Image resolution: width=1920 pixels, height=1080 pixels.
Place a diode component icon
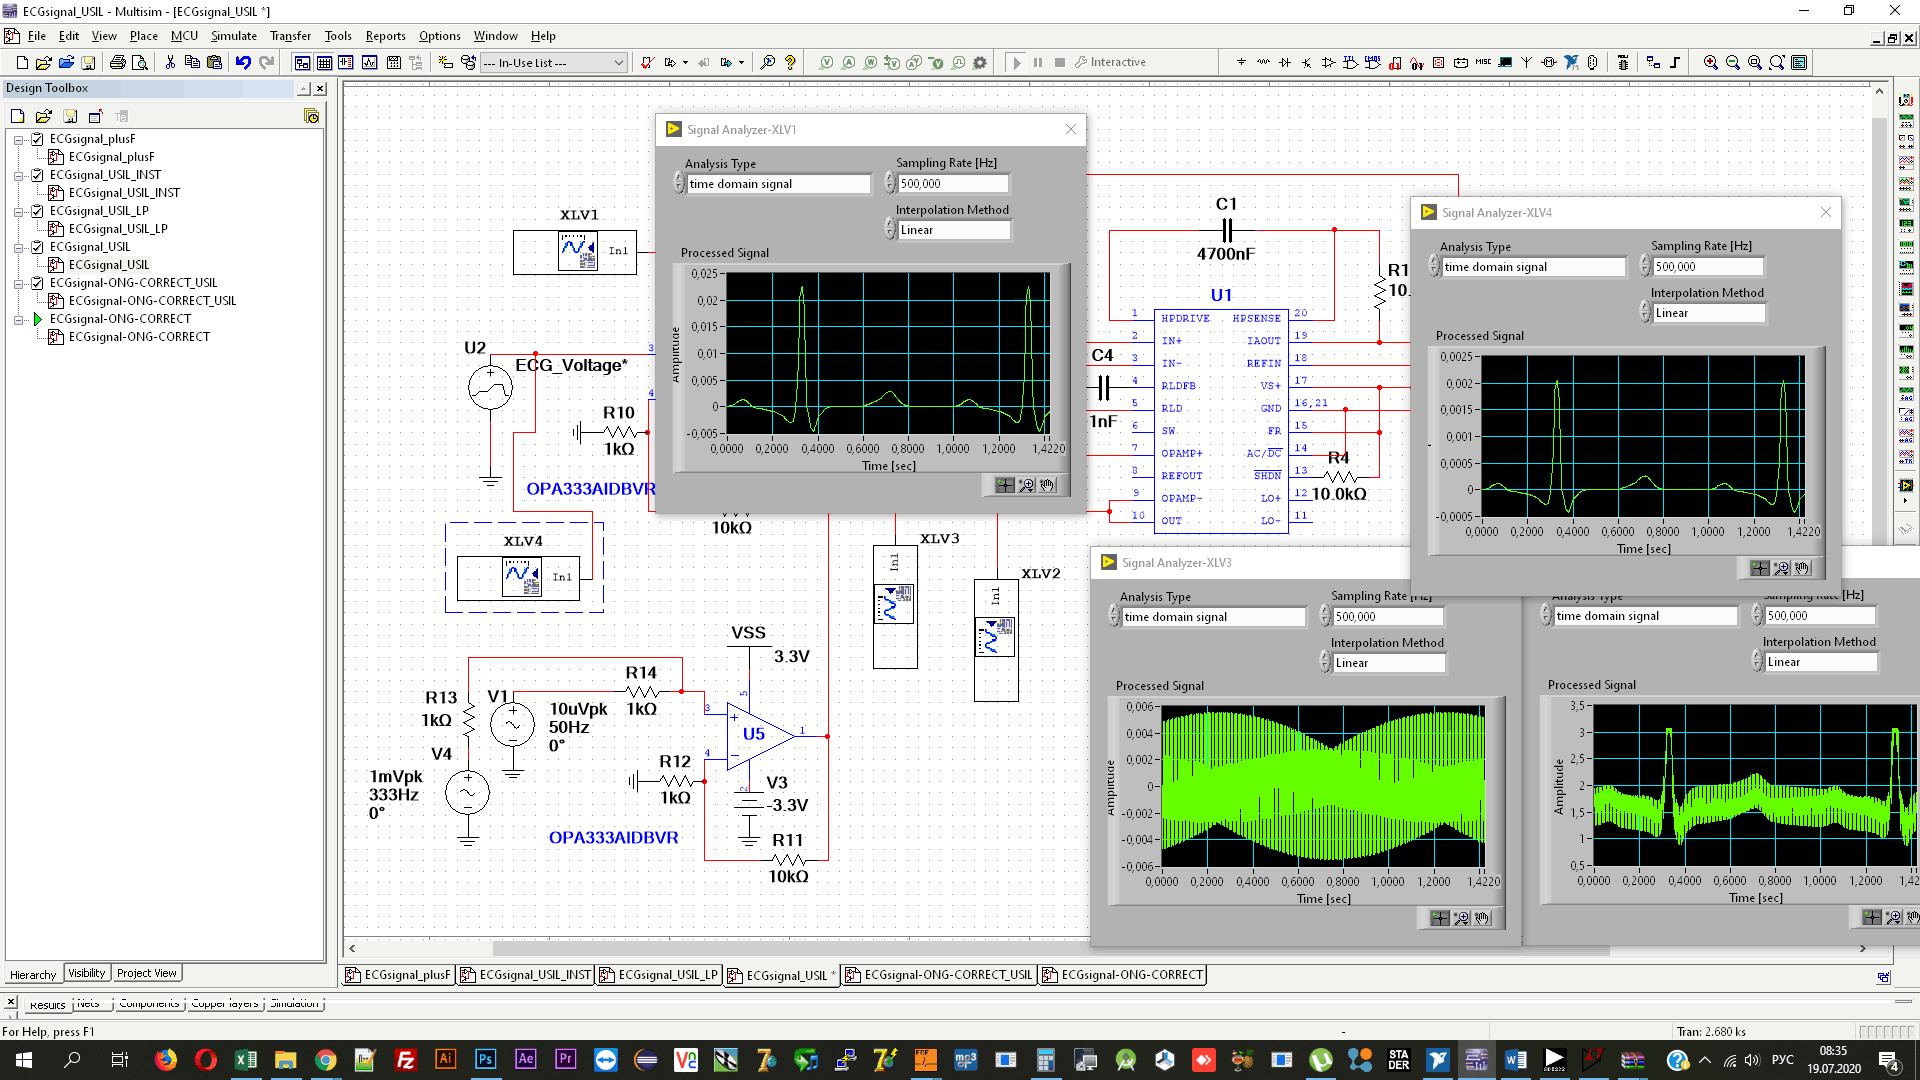[x=1285, y=62]
